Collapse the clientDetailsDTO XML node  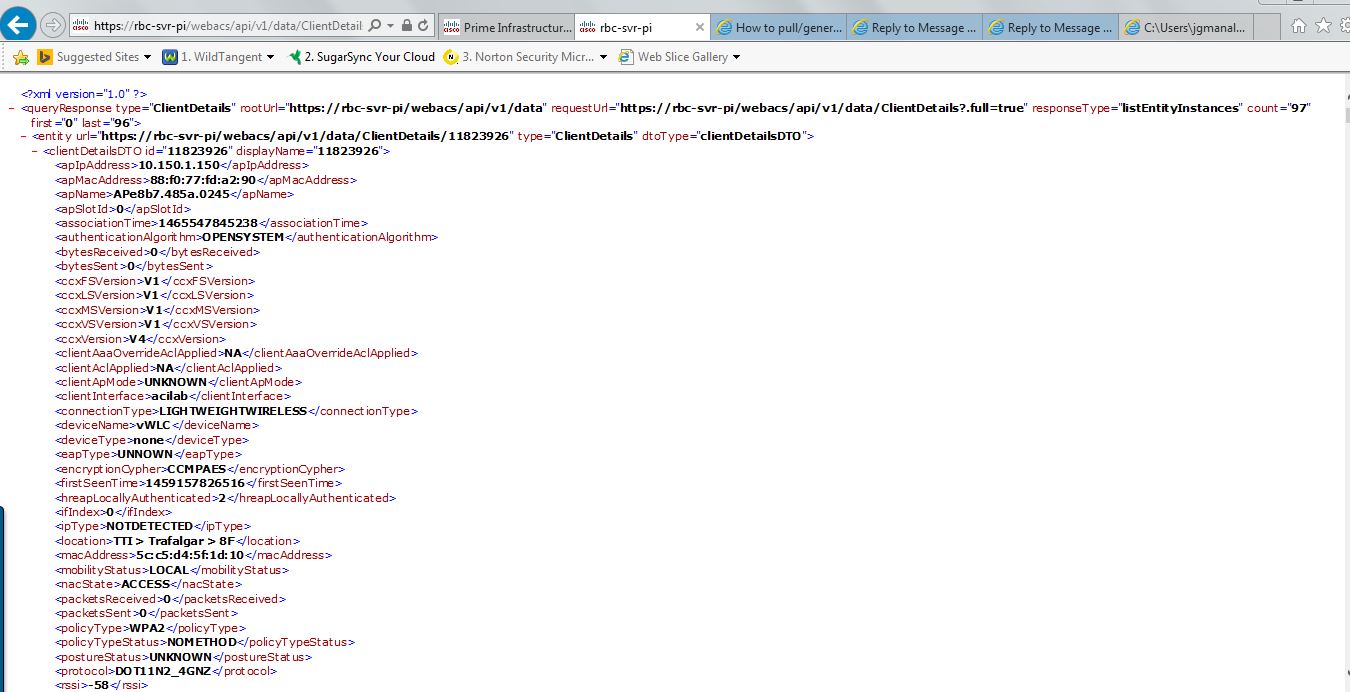coord(35,151)
